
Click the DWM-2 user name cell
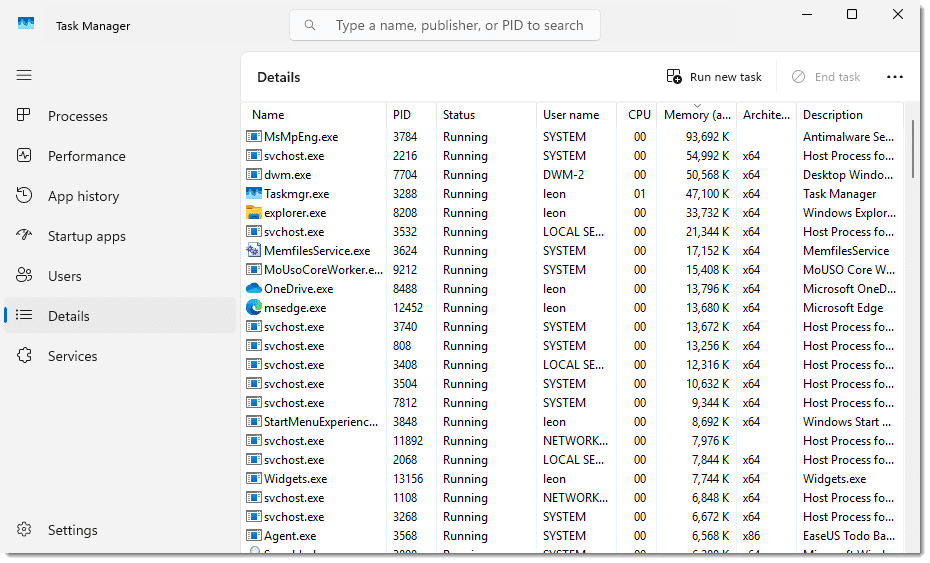pyautogui.click(x=563, y=174)
